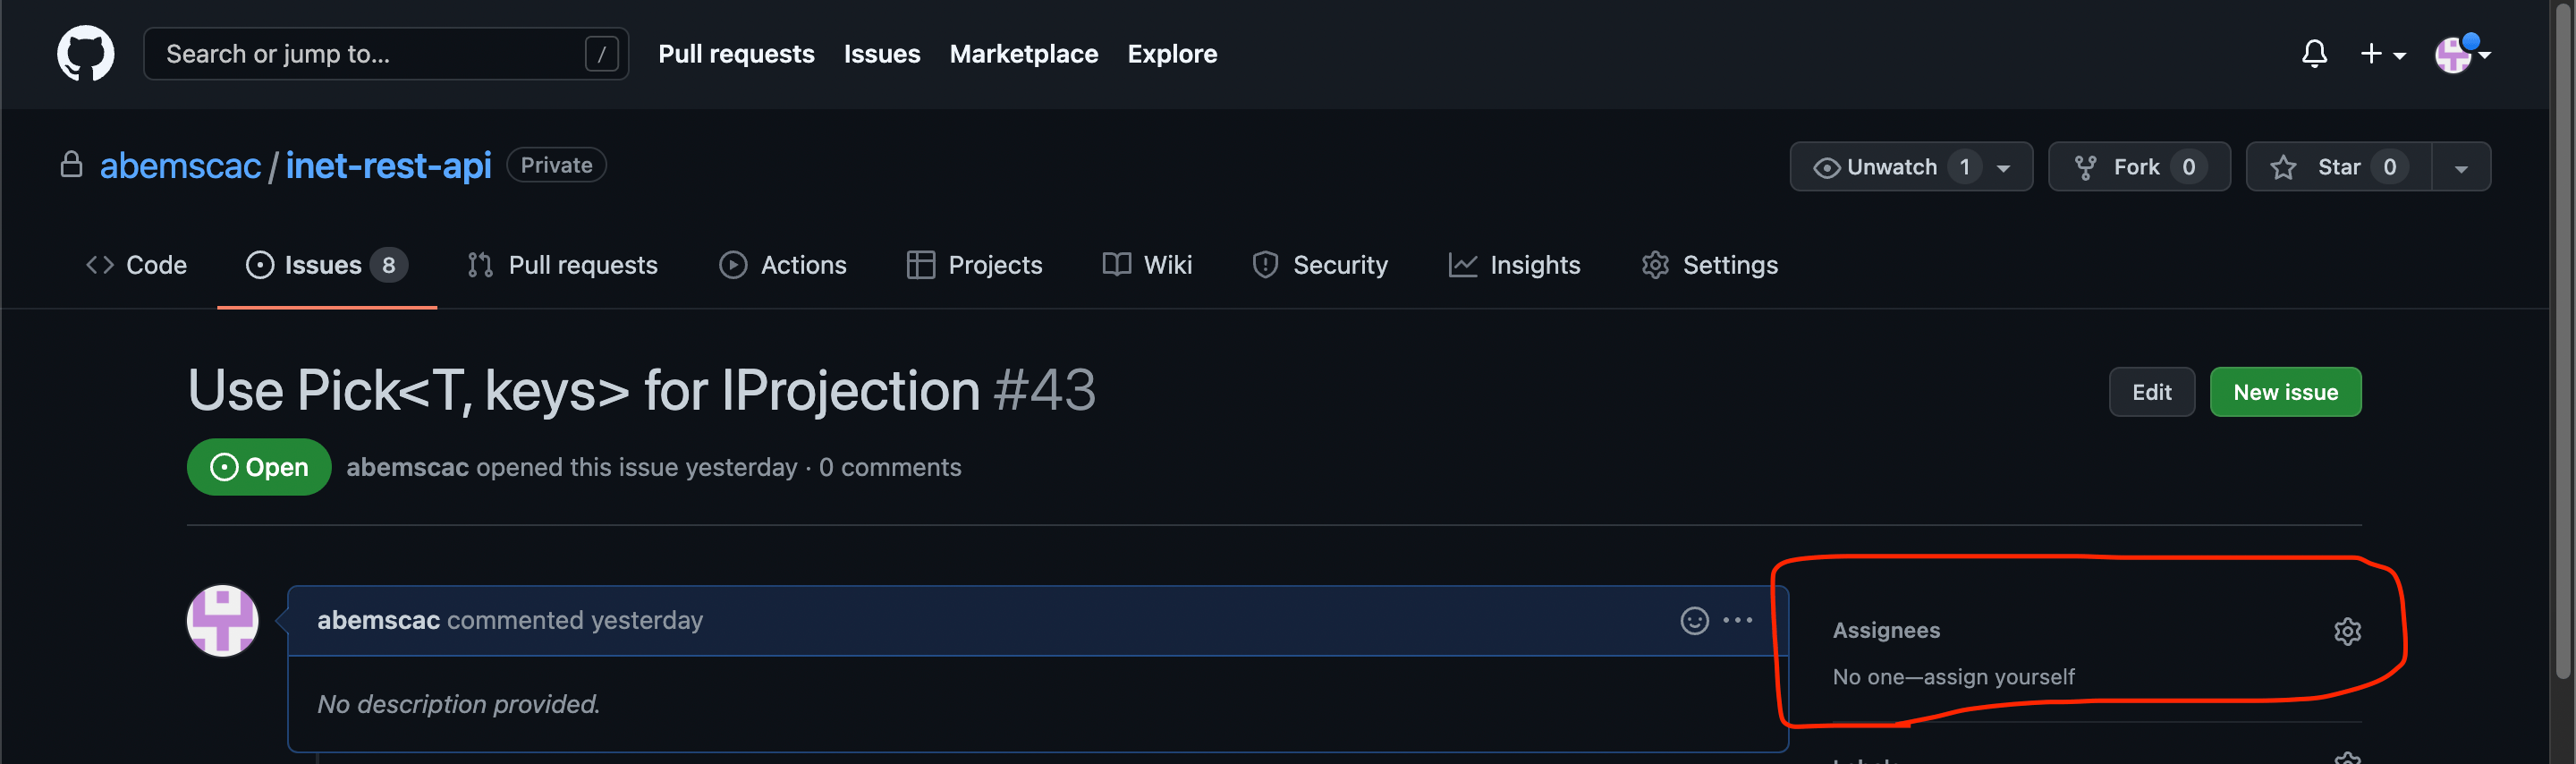Click abemscac in the comment header
Image resolution: width=2576 pixels, height=764 pixels.
pyautogui.click(x=378, y=620)
